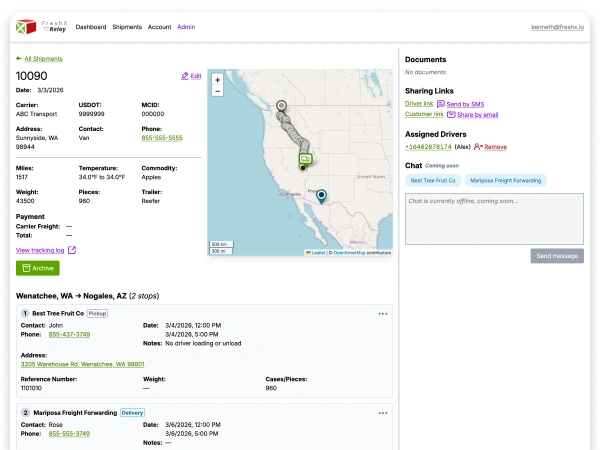Open the Customer link
The image size is (600, 450).
pyautogui.click(x=424, y=114)
